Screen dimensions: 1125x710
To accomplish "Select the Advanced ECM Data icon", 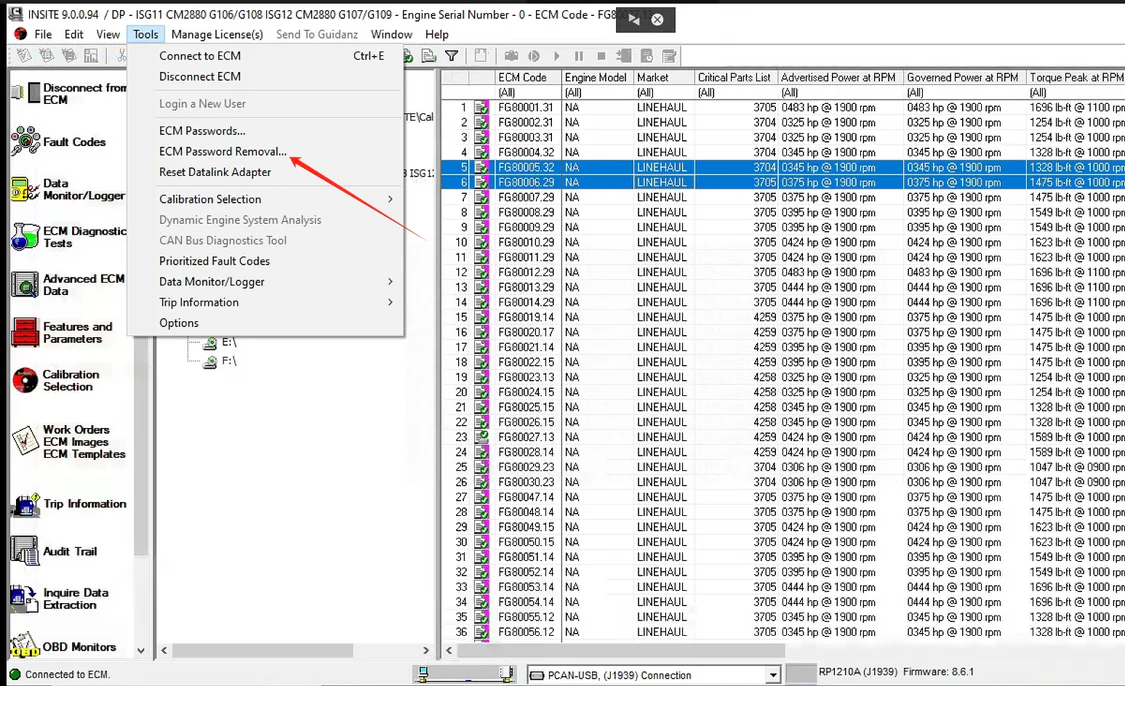I will (x=25, y=285).
